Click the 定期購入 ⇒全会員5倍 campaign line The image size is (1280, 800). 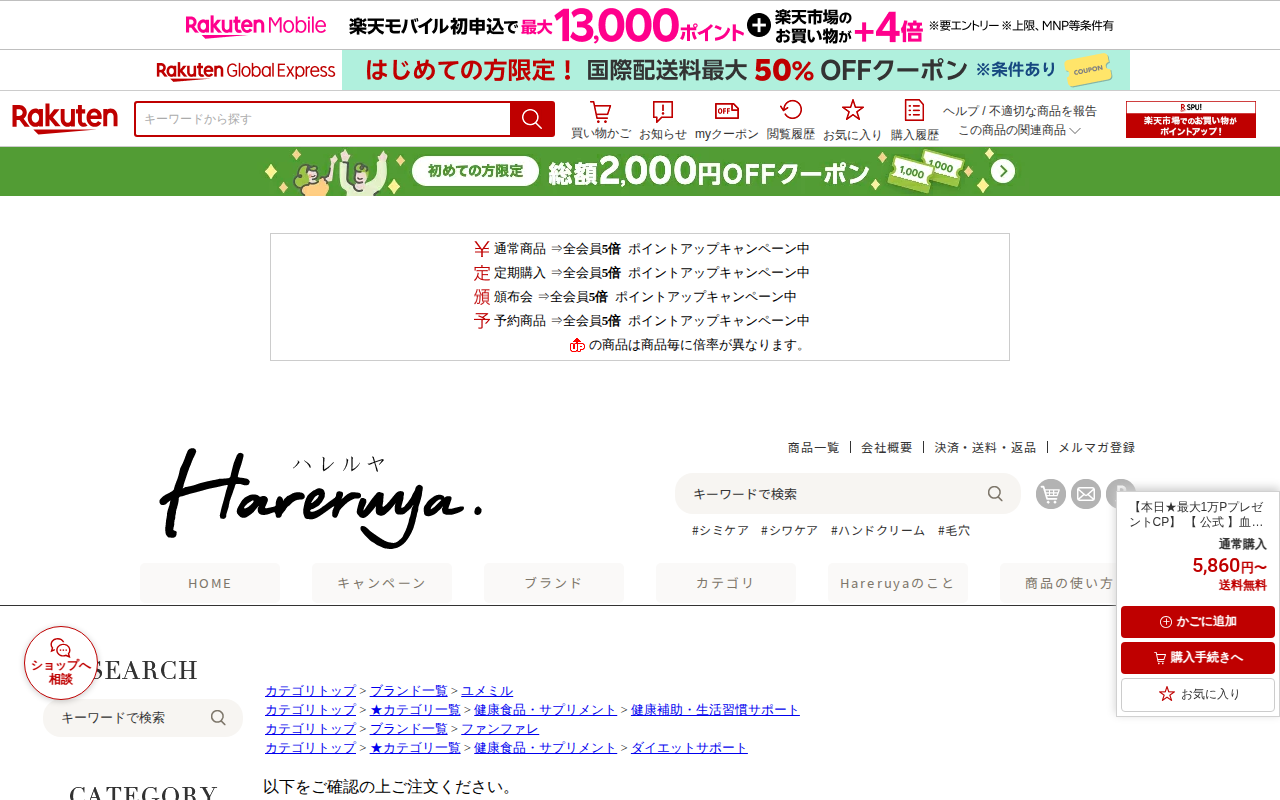641,273
